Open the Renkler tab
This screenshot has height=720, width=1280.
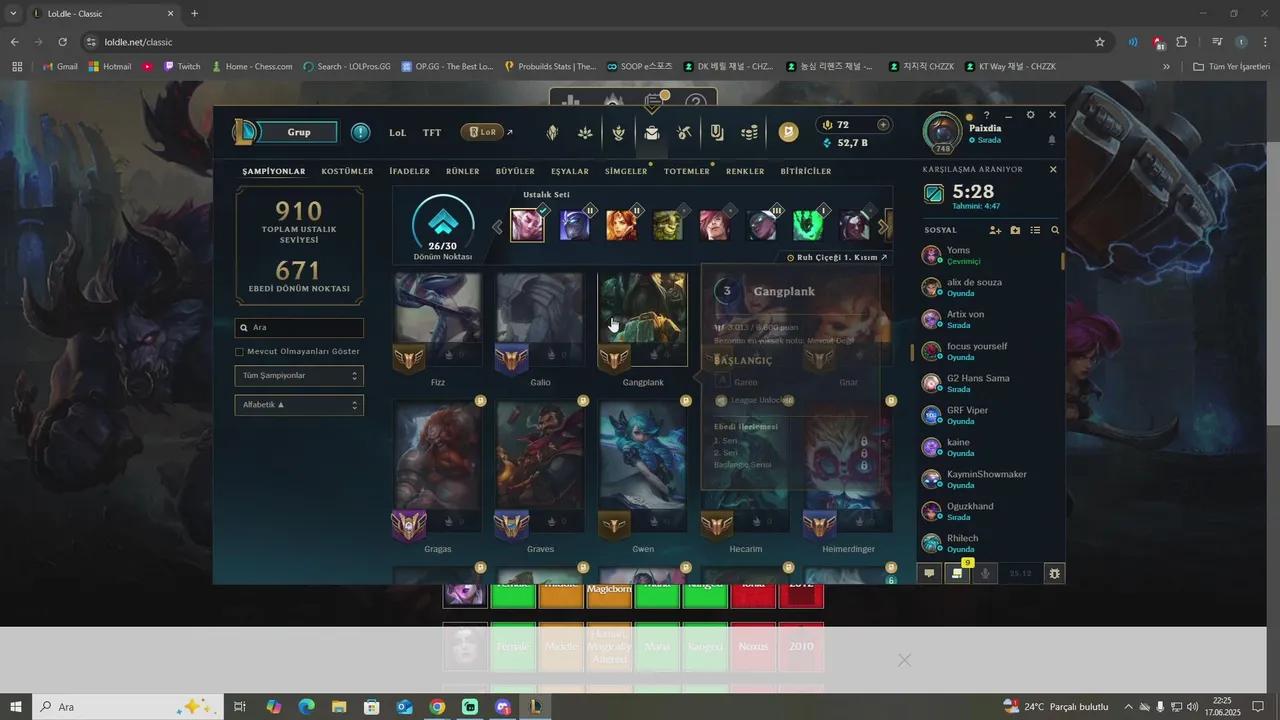click(745, 171)
